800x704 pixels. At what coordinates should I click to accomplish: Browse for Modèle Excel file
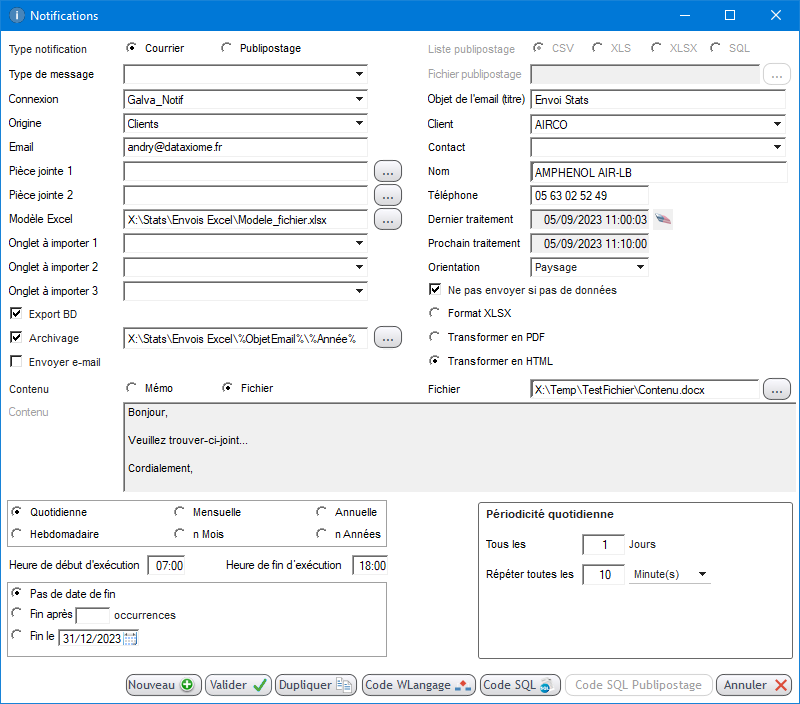388,219
